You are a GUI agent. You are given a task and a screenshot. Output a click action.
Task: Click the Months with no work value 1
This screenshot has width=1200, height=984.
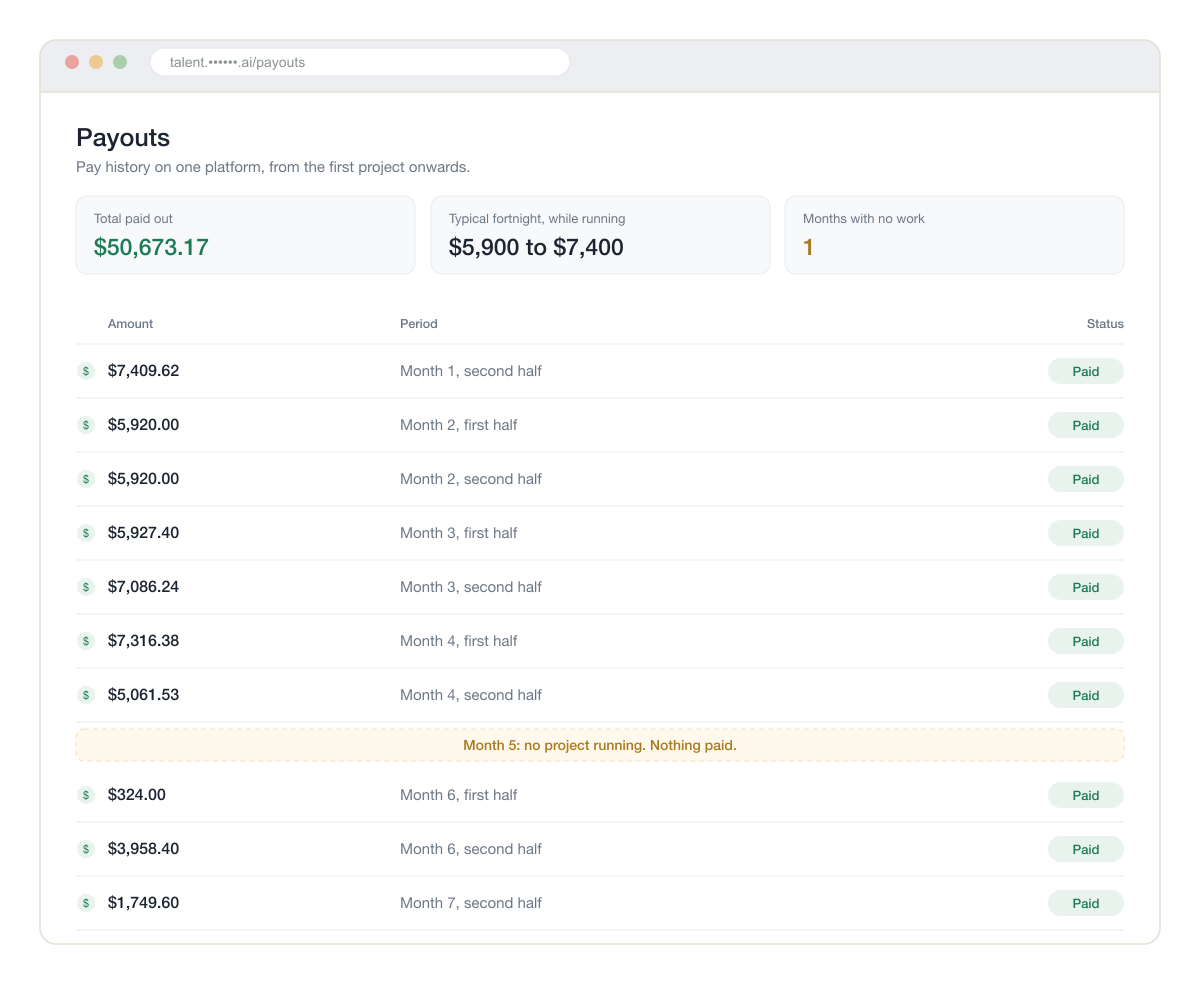[x=808, y=247]
